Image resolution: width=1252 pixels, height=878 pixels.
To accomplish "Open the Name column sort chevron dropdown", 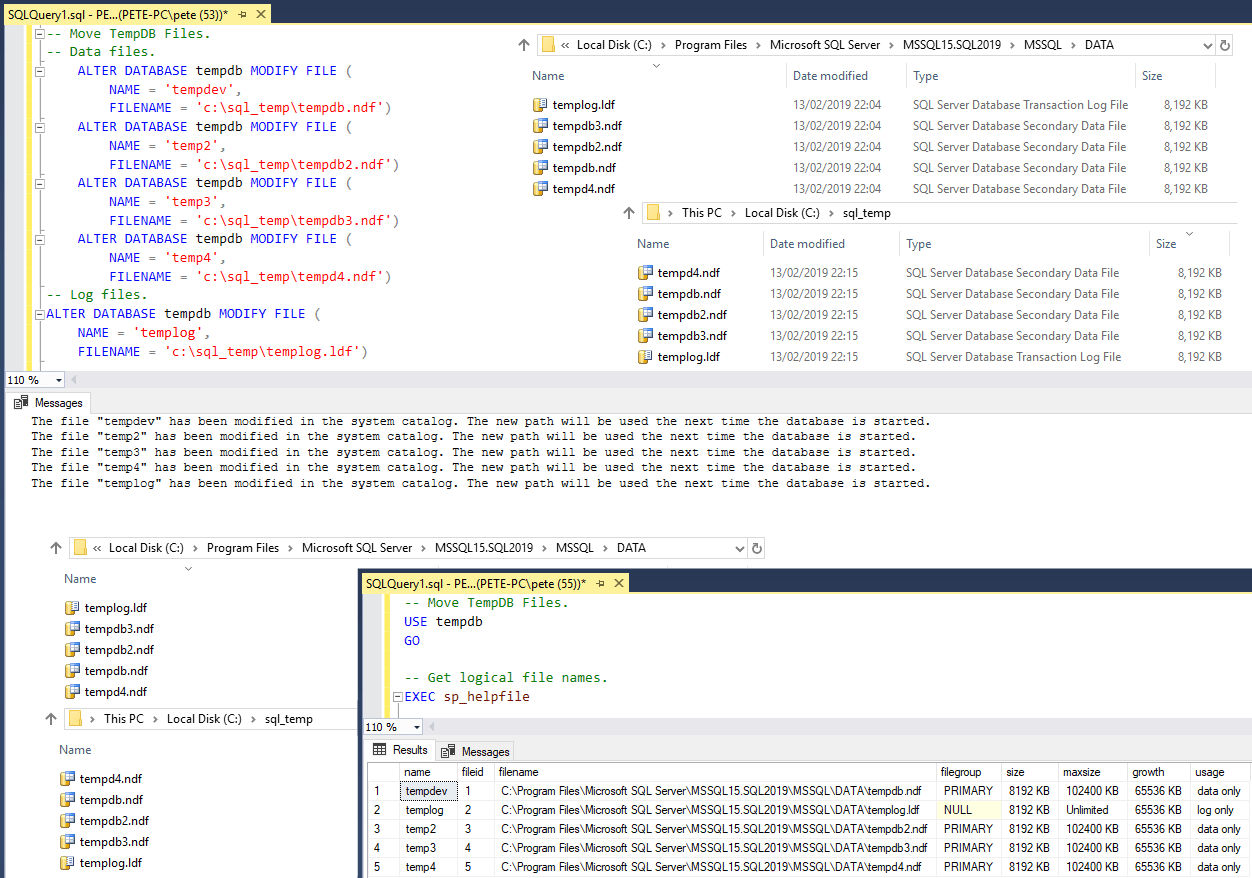I will click(658, 68).
